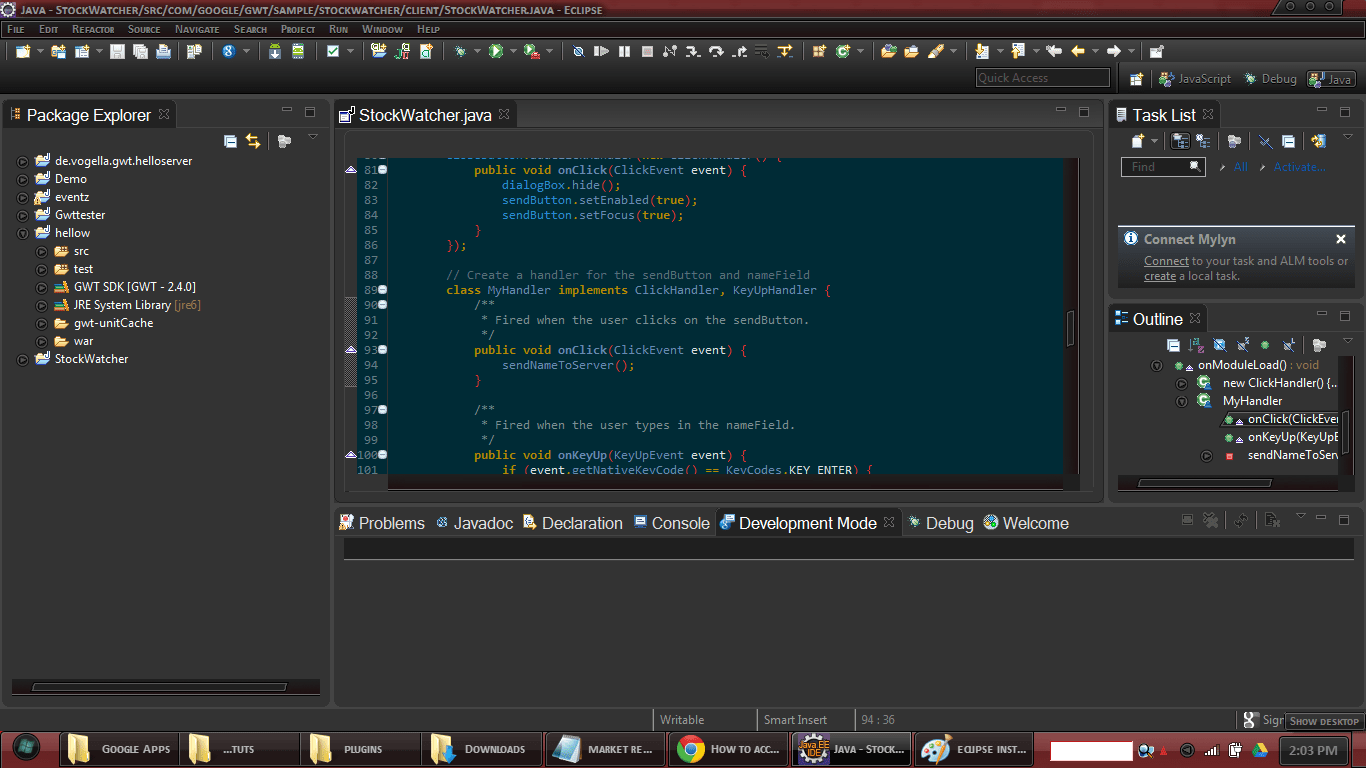Open the Run button dropdown arrow
The image size is (1366, 768).
click(513, 51)
